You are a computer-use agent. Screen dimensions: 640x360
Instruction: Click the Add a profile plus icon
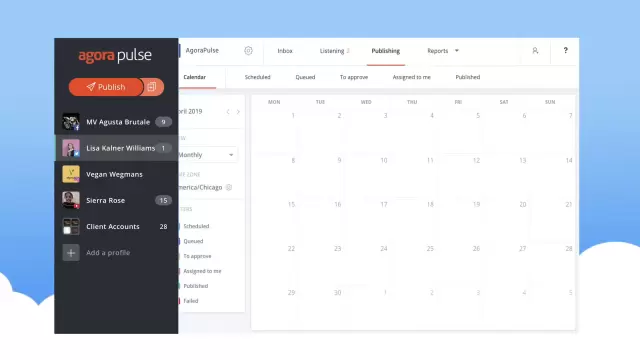point(71,253)
